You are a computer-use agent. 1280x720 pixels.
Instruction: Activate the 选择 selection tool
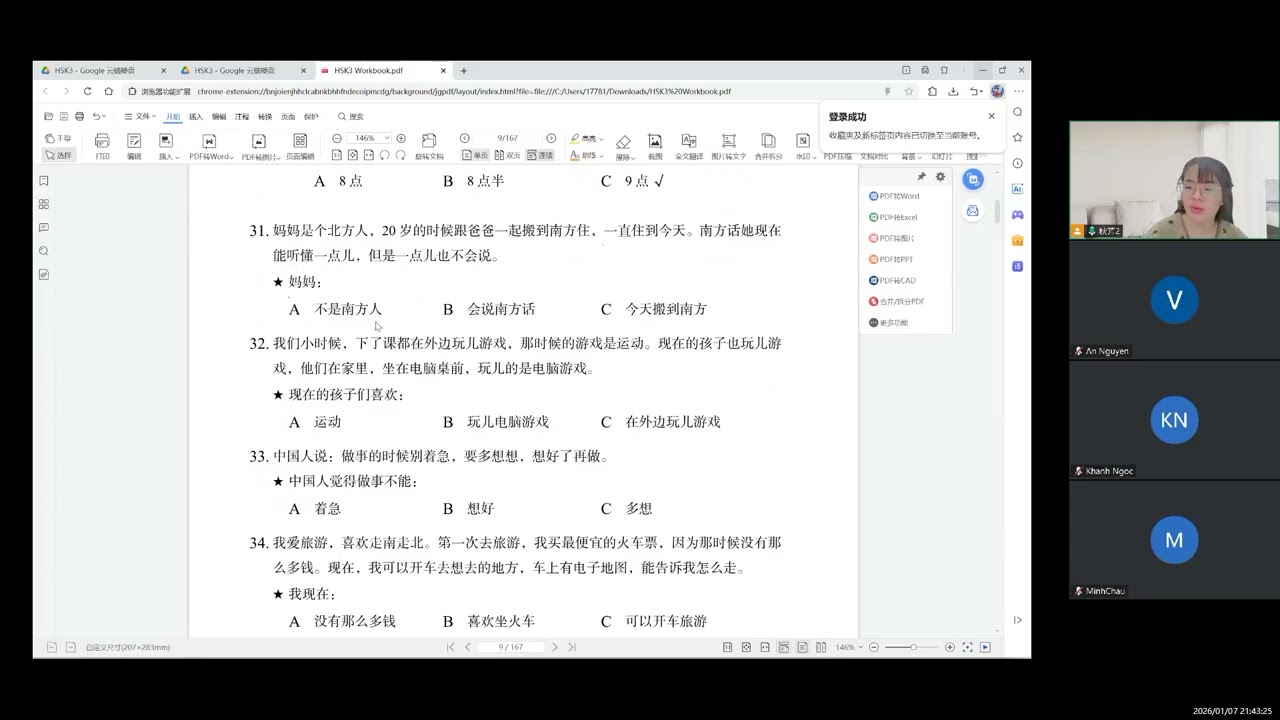click(x=58, y=155)
